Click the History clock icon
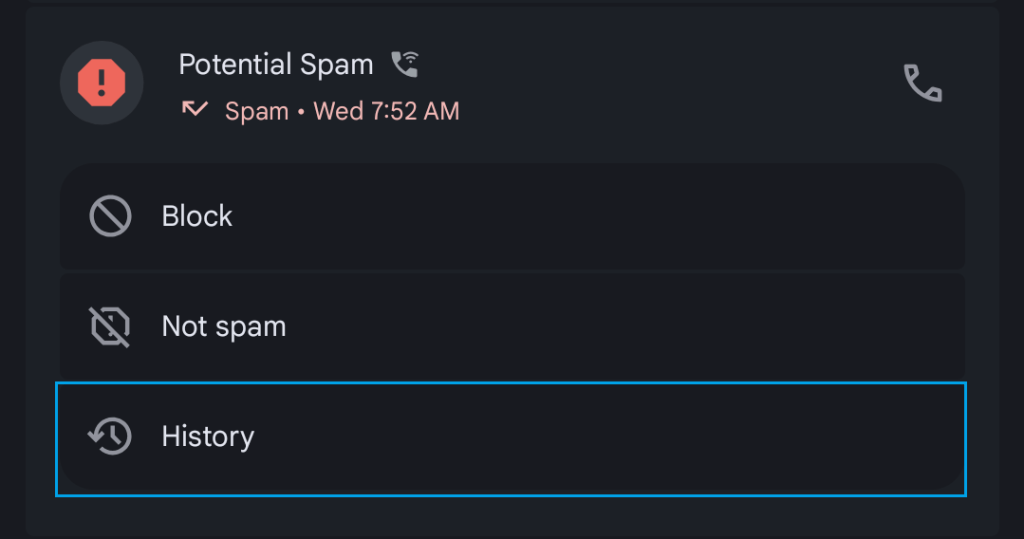The width and height of the screenshot is (1024, 539). 110,436
